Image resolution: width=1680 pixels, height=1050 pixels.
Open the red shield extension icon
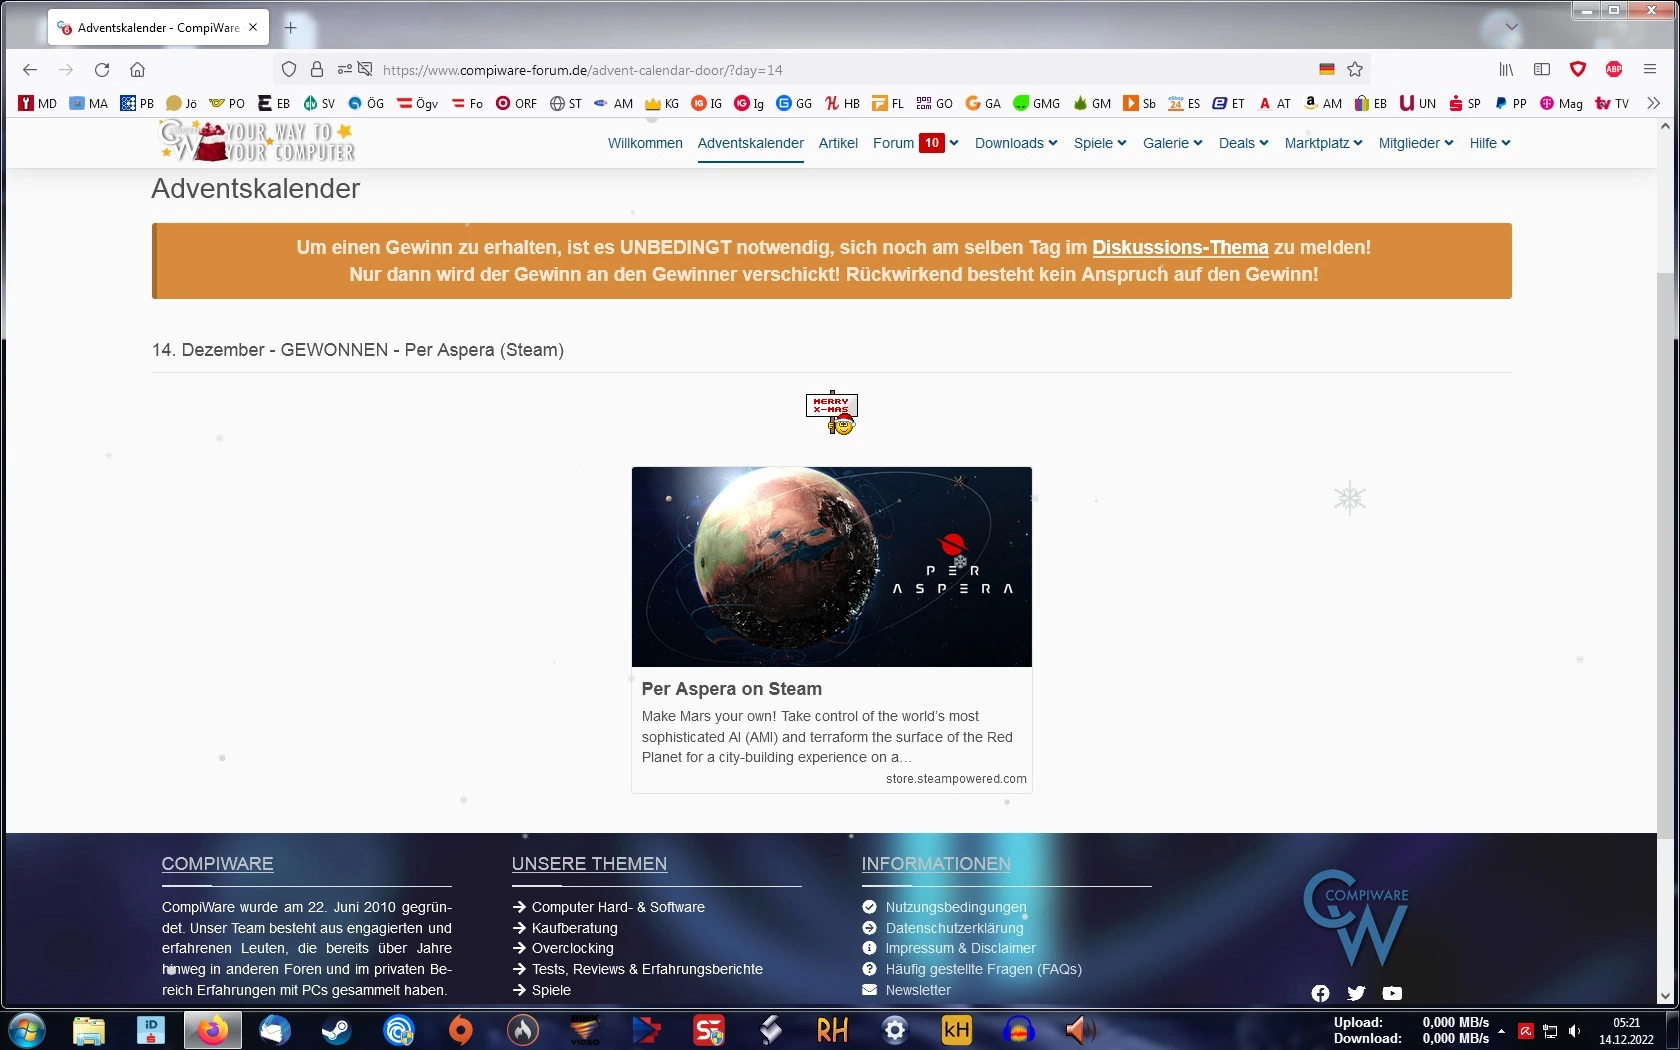click(1578, 70)
